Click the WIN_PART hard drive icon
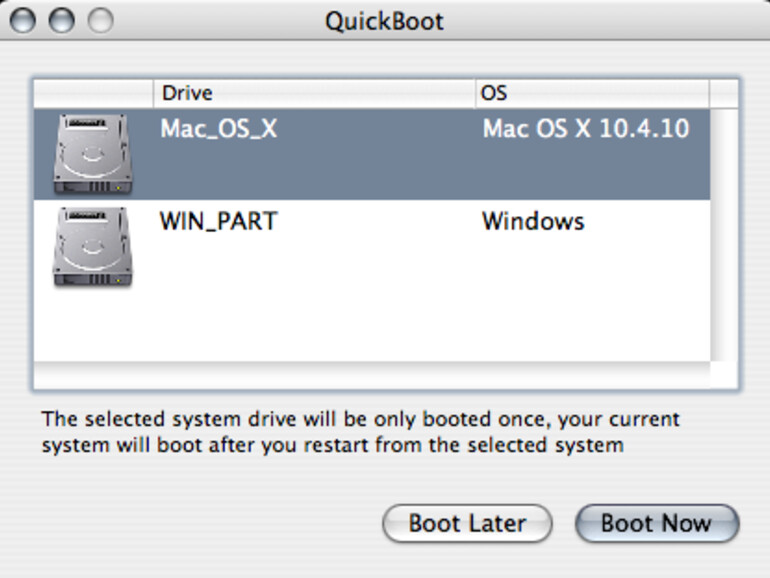Screen dimensions: 770x578 (93, 247)
